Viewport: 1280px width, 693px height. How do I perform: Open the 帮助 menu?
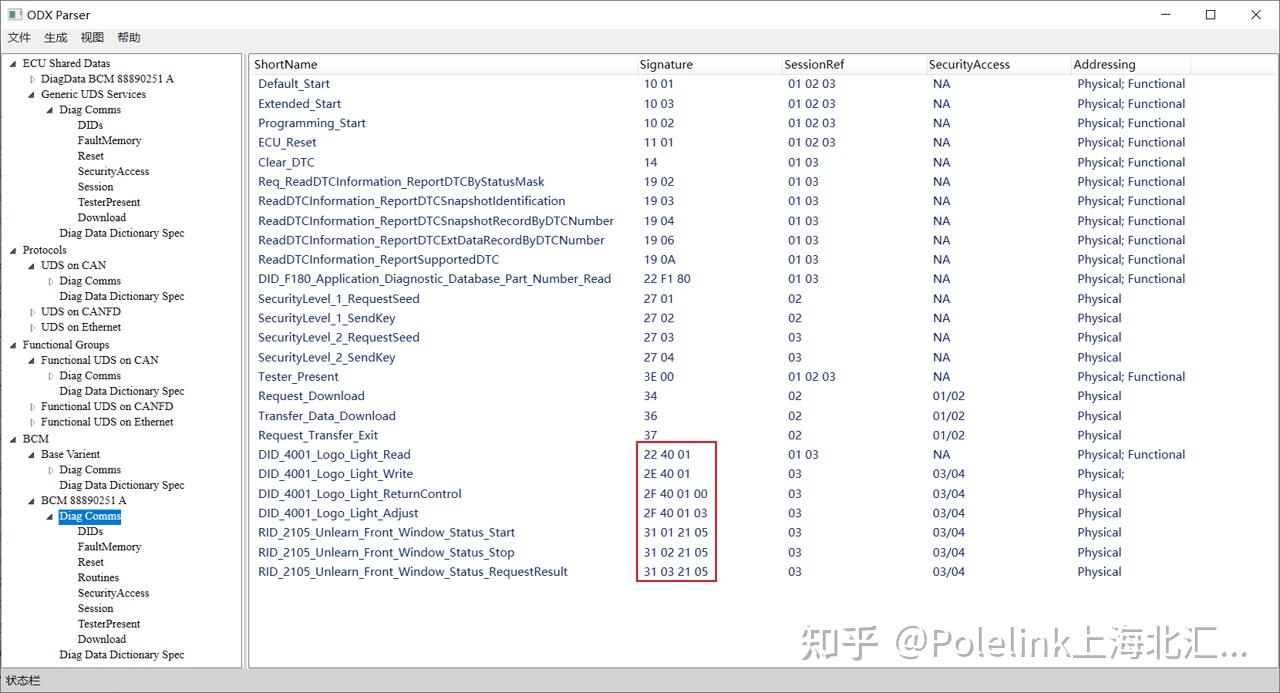127,37
